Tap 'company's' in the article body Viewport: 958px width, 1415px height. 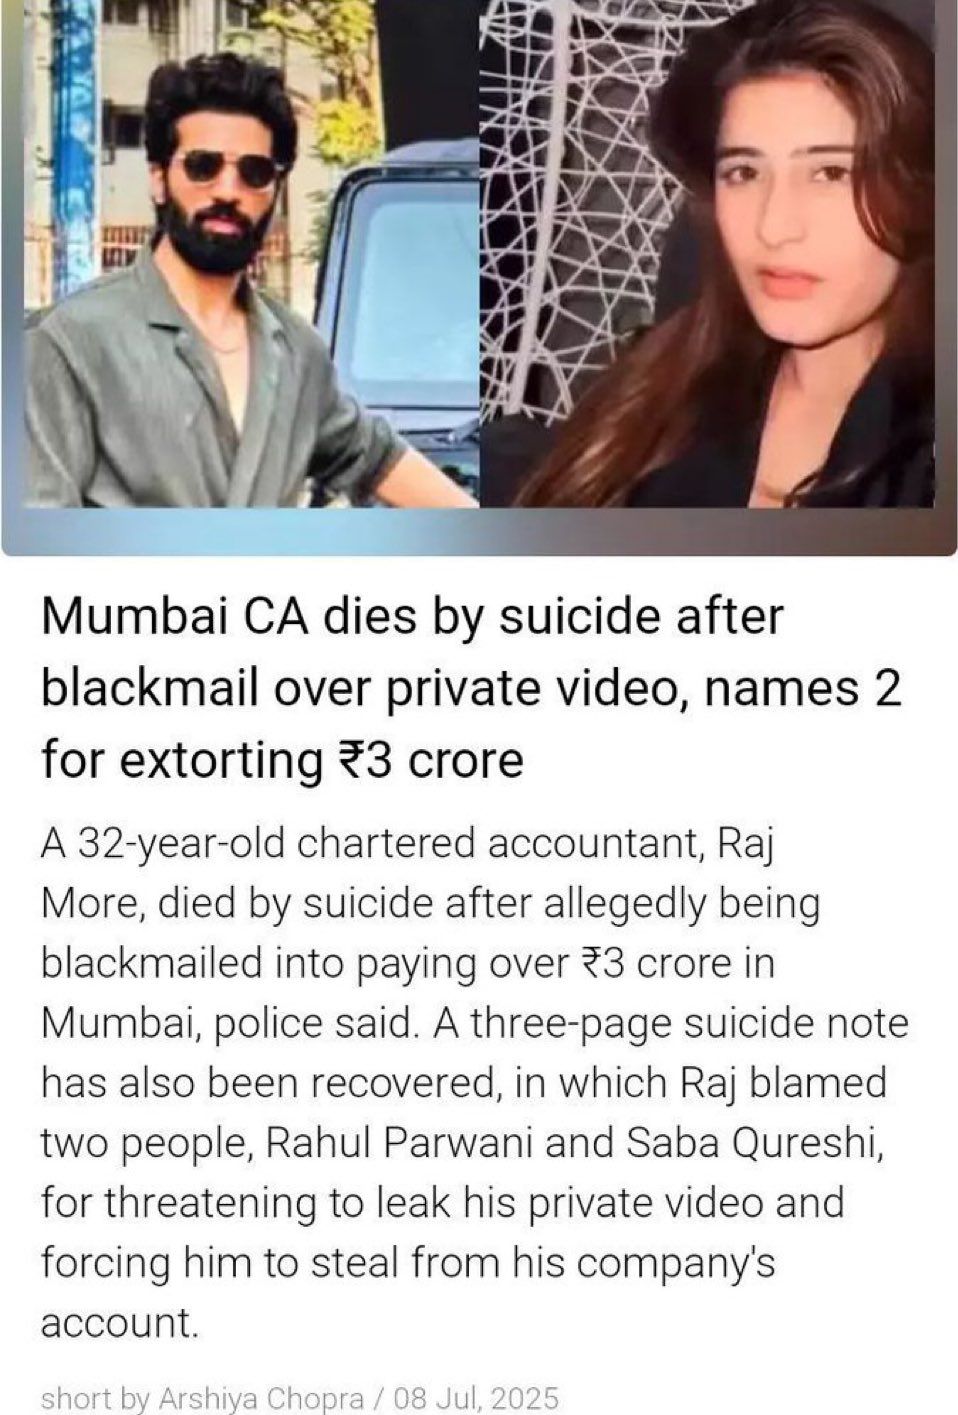tap(677, 1264)
